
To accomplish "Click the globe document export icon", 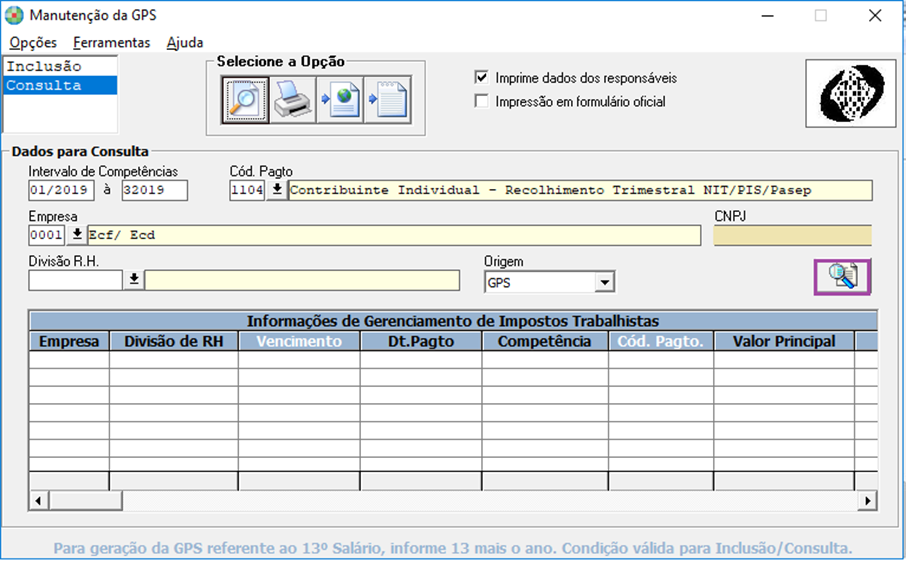I will [x=340, y=100].
